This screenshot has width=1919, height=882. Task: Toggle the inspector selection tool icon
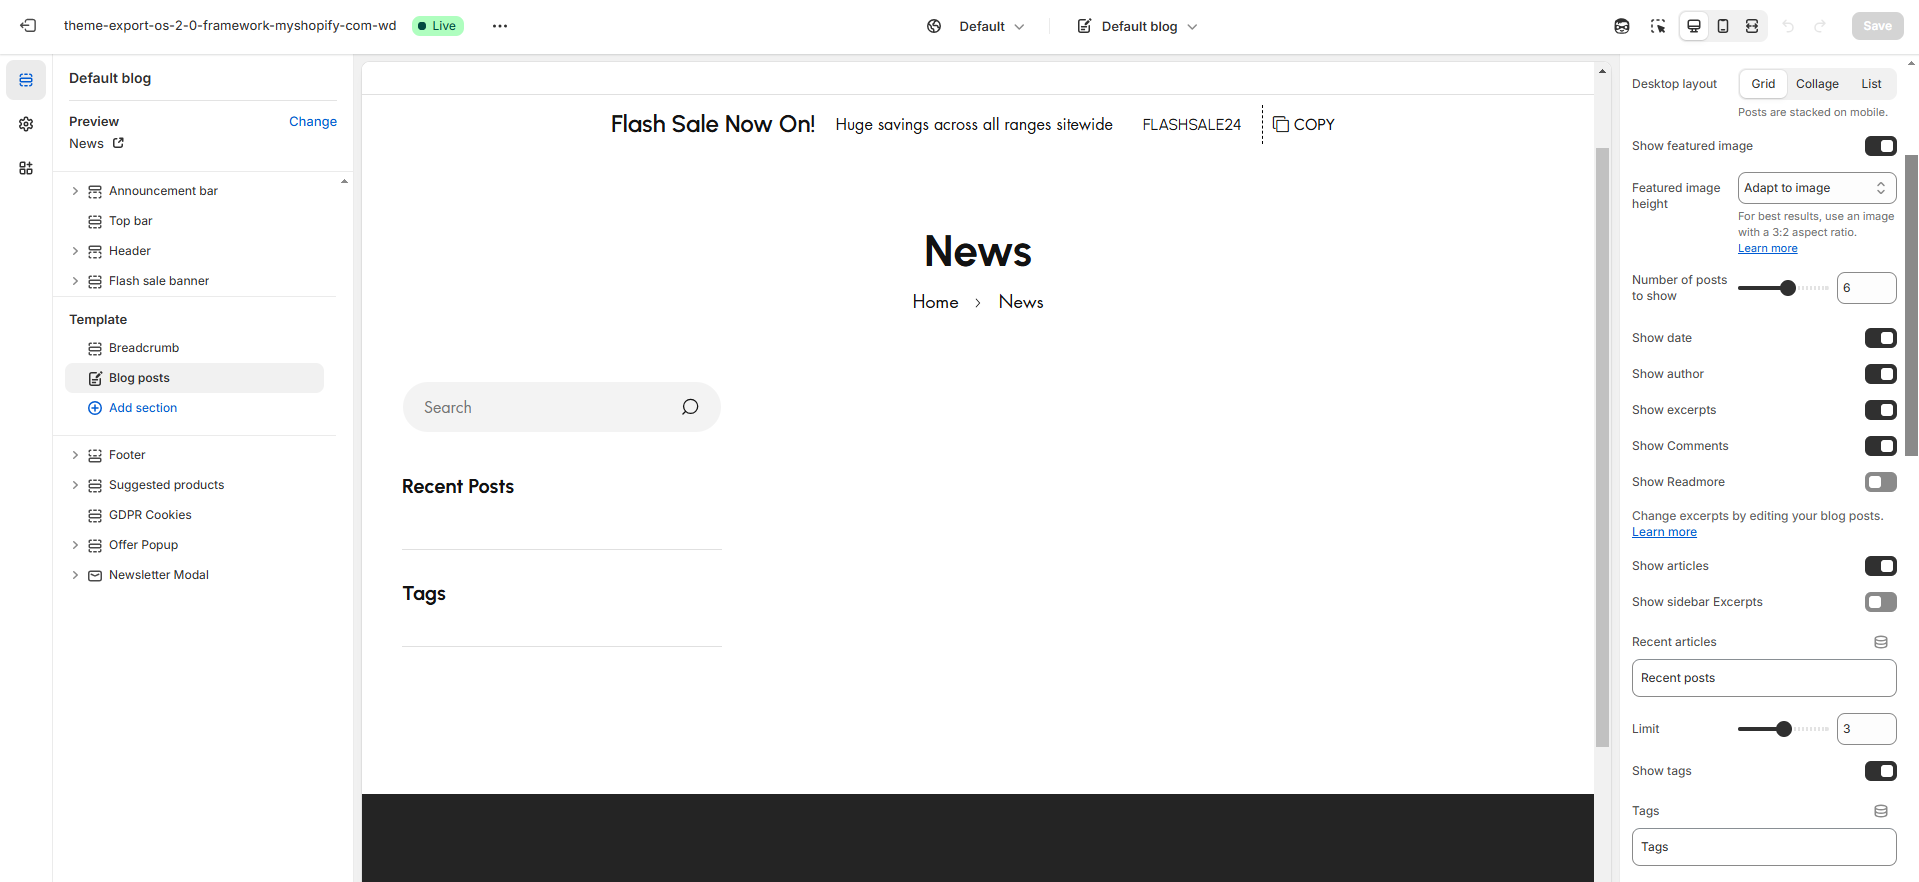1658,26
